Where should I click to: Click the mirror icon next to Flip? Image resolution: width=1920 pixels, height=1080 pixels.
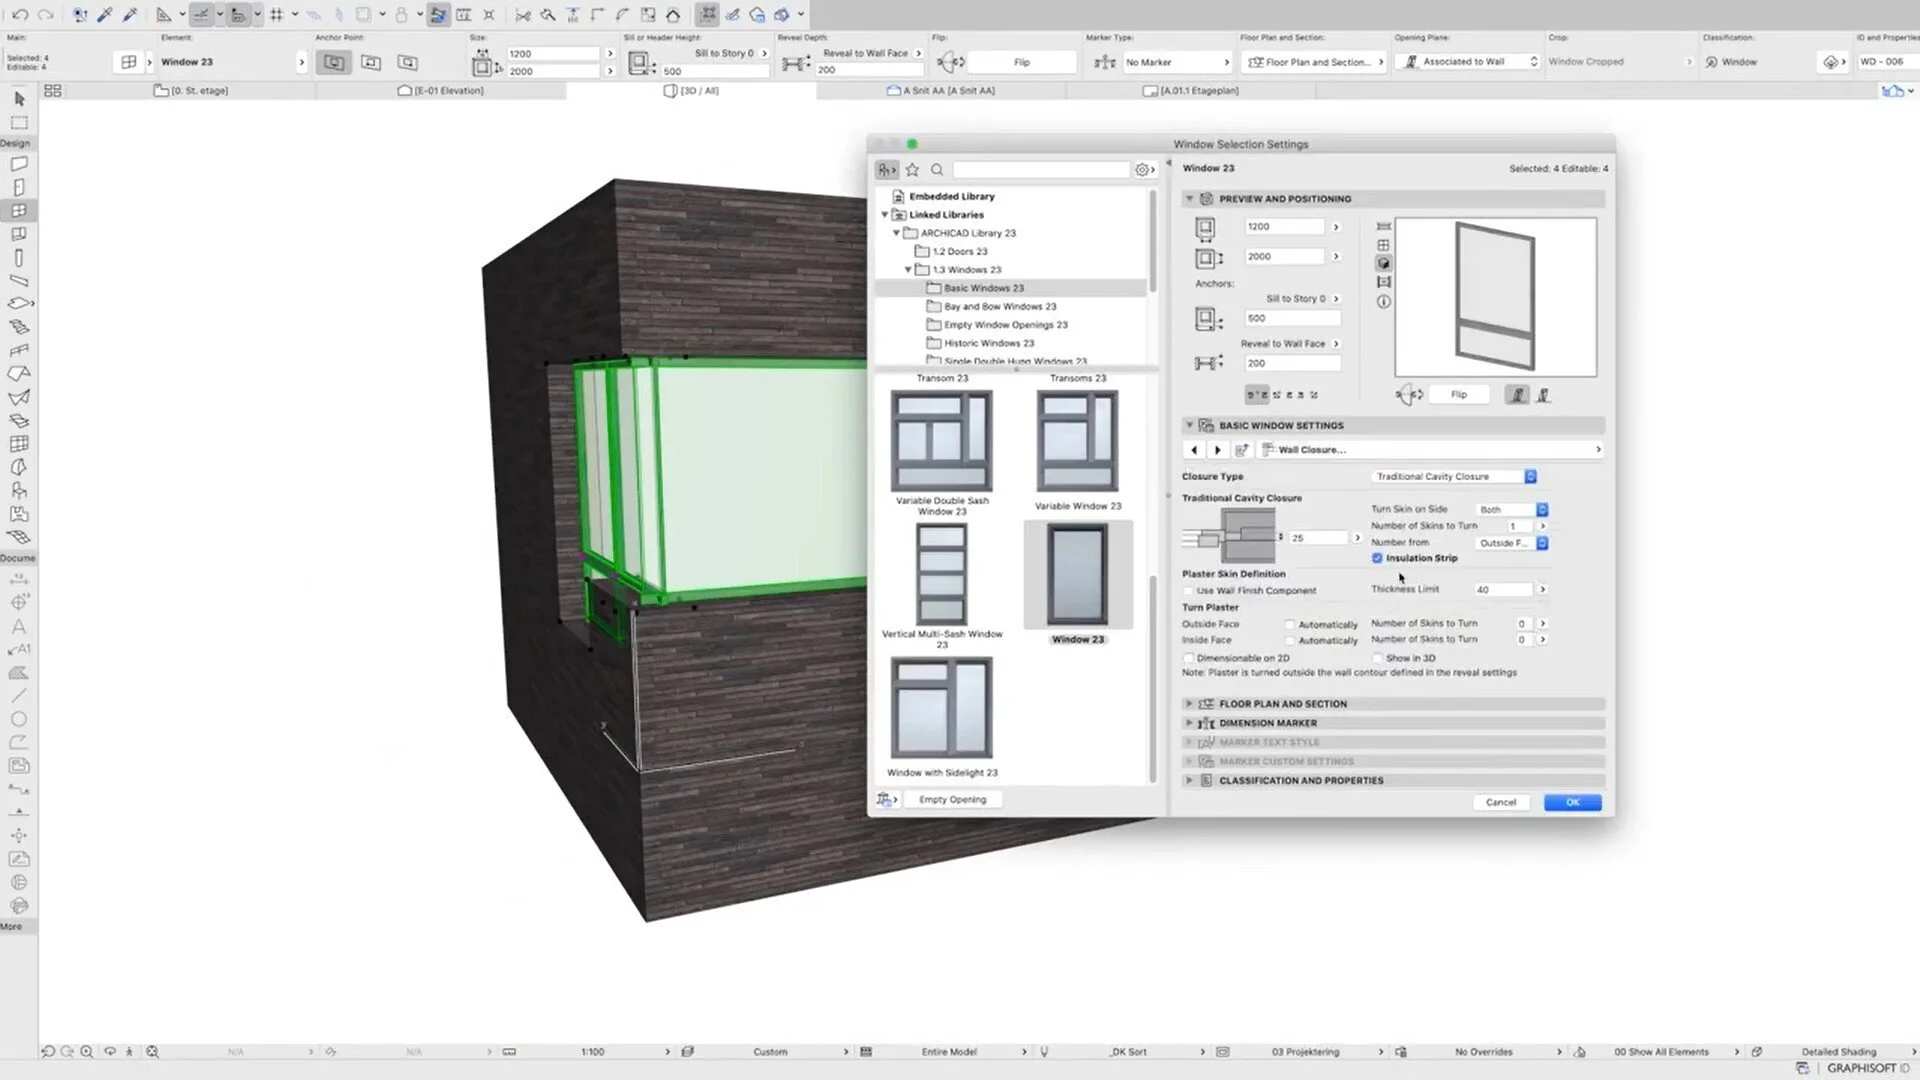[1409, 395]
